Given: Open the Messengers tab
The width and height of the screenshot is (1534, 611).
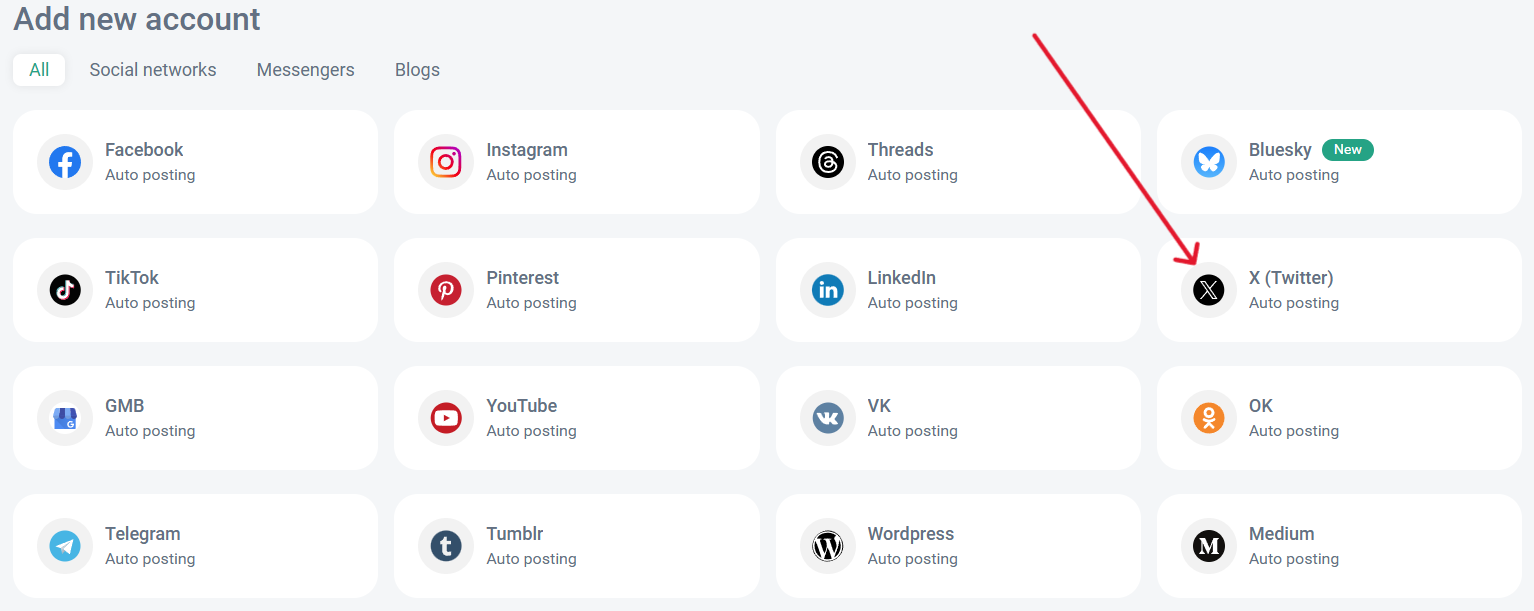Looking at the screenshot, I should coord(305,70).
